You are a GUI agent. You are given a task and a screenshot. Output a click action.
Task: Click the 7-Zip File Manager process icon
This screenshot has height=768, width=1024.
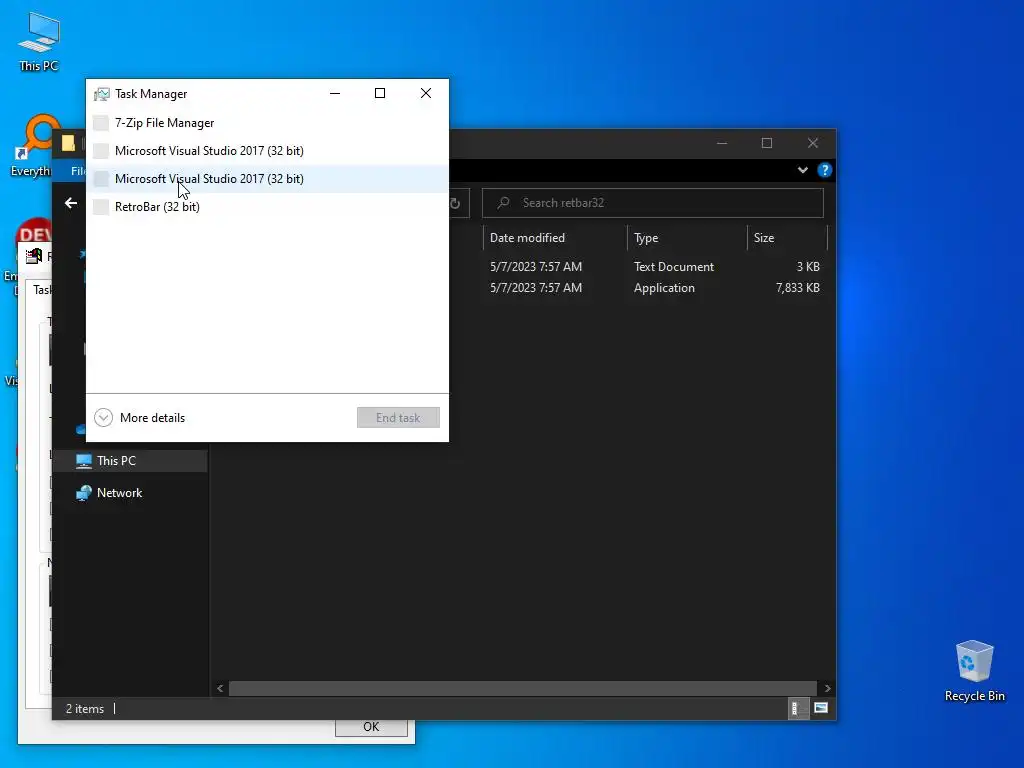pos(101,123)
